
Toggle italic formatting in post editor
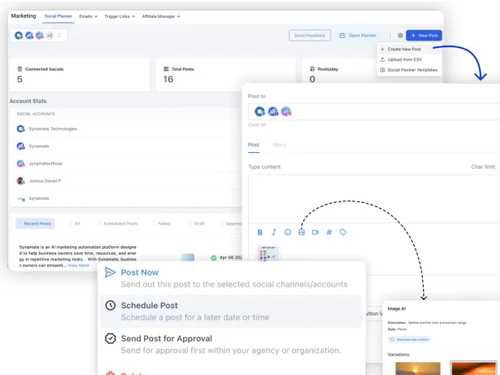pos(274,232)
